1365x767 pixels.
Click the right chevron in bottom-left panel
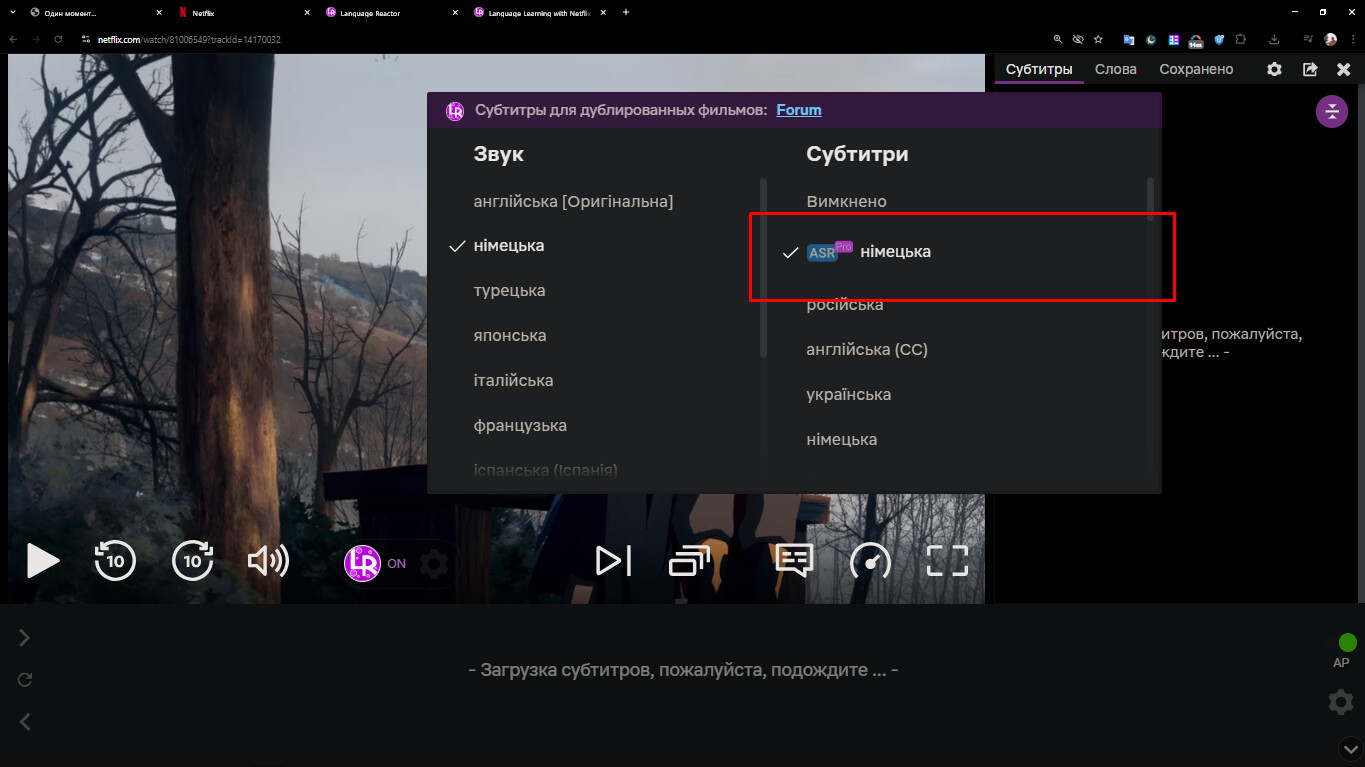click(25, 638)
